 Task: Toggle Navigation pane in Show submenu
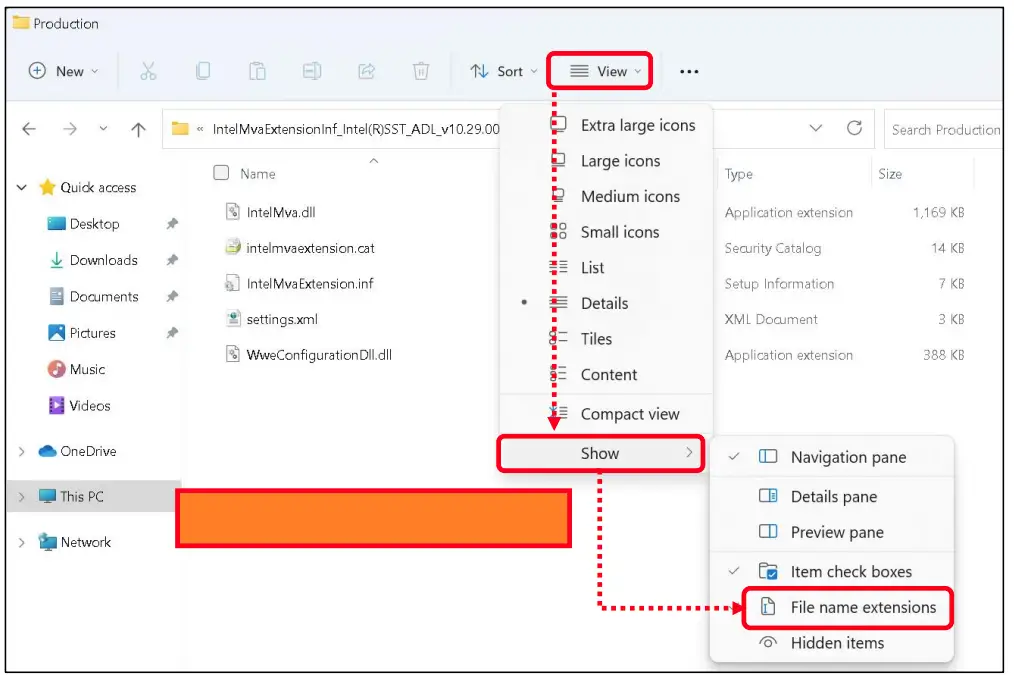832,457
